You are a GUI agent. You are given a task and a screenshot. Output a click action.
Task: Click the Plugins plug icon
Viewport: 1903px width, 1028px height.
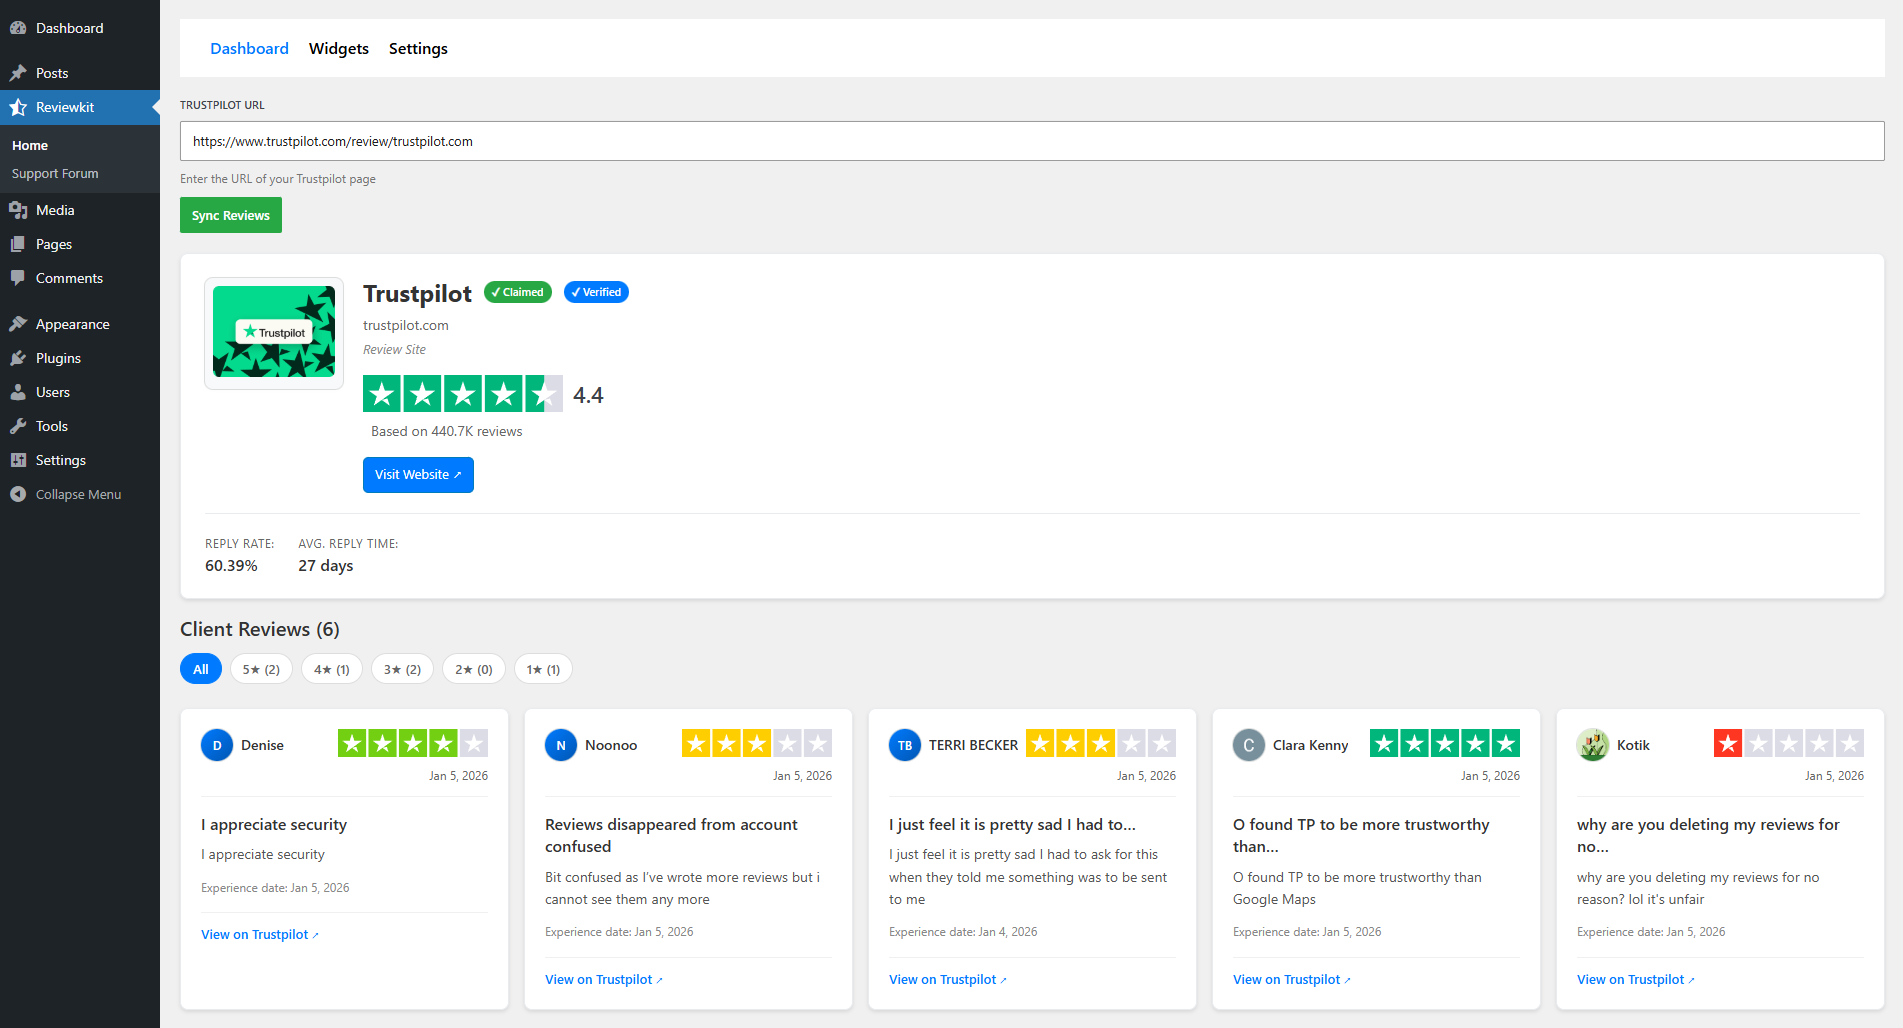(18, 358)
